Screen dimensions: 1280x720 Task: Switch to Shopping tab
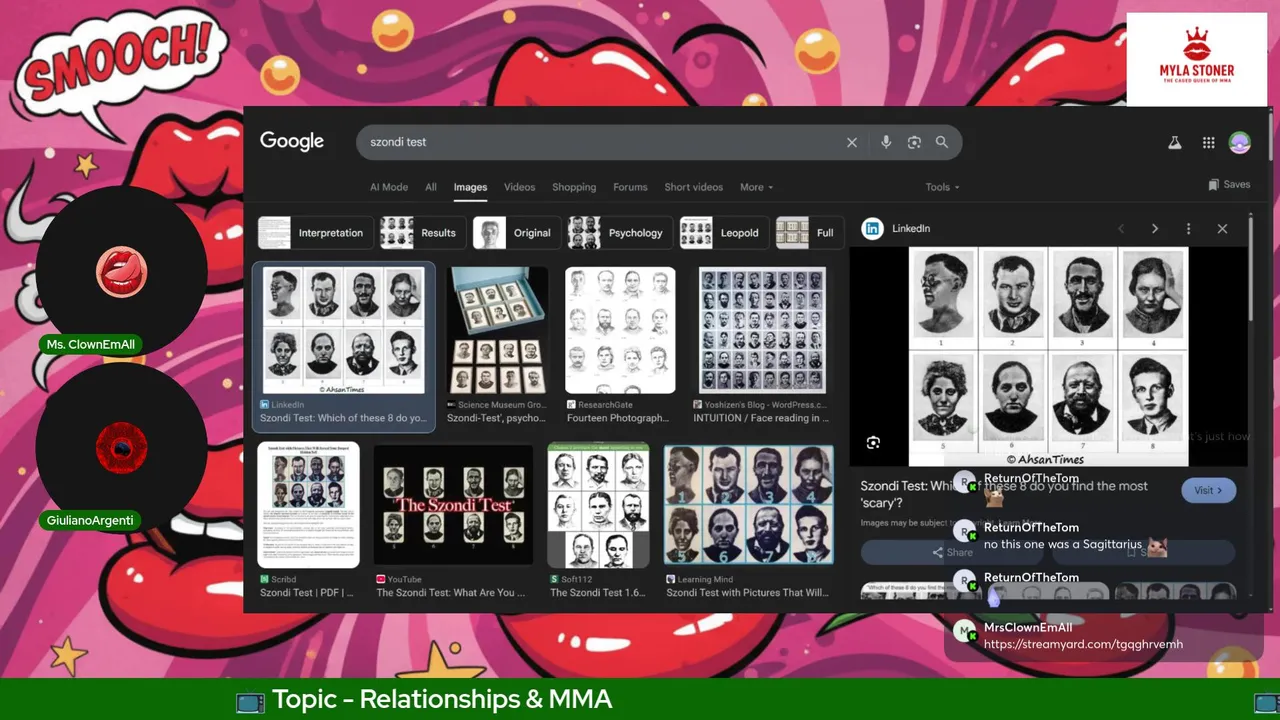tap(574, 187)
